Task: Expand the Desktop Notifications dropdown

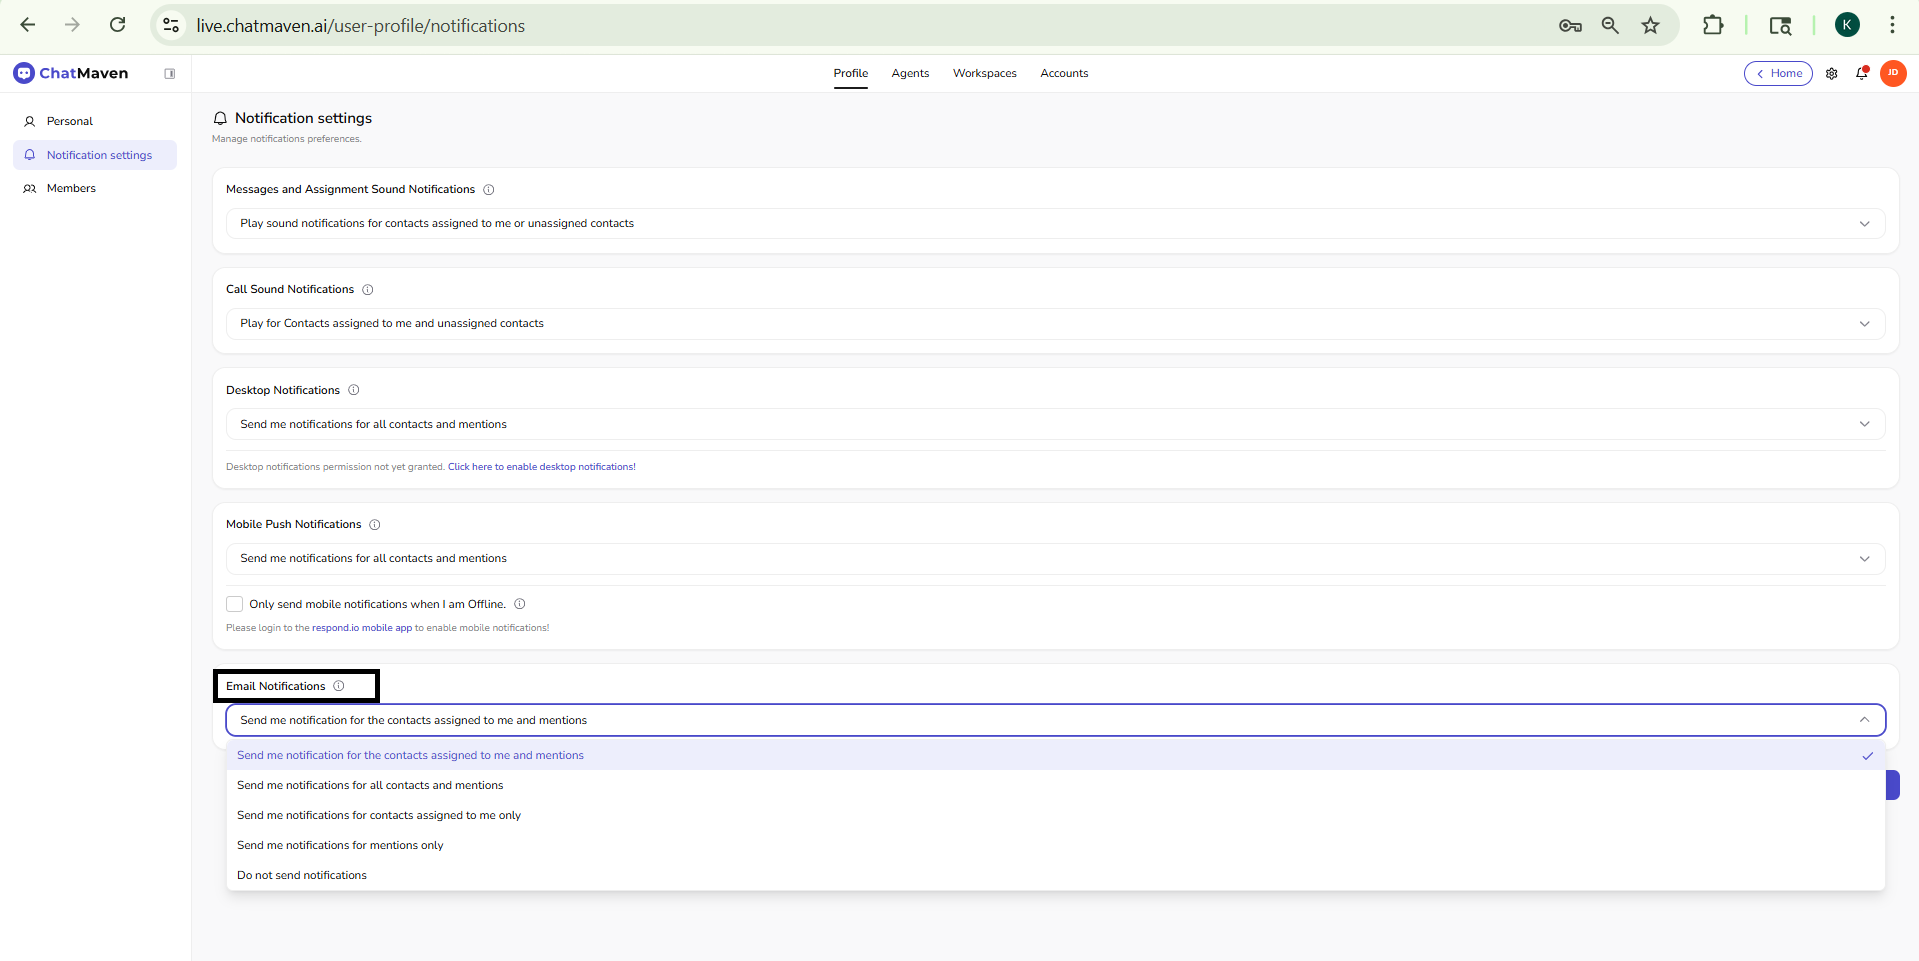Action: (1055, 425)
